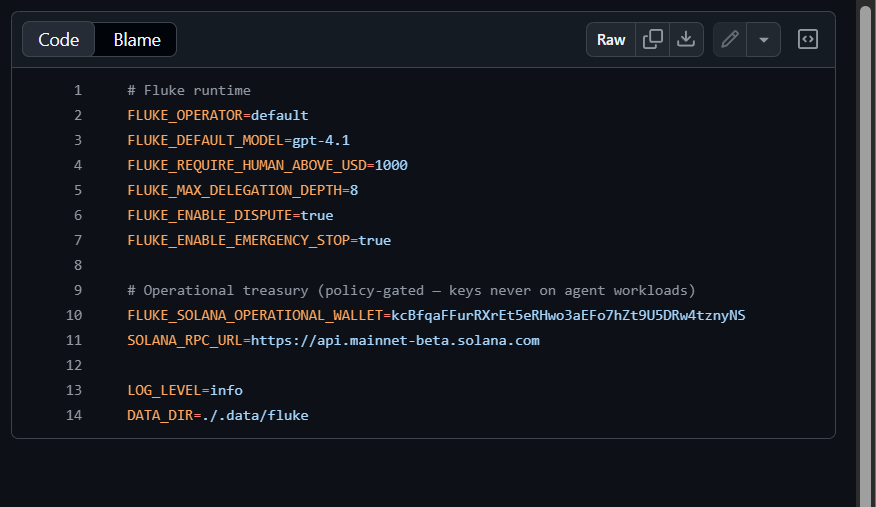This screenshot has width=876, height=507.
Task: Download the raw file icon
Action: click(x=686, y=40)
